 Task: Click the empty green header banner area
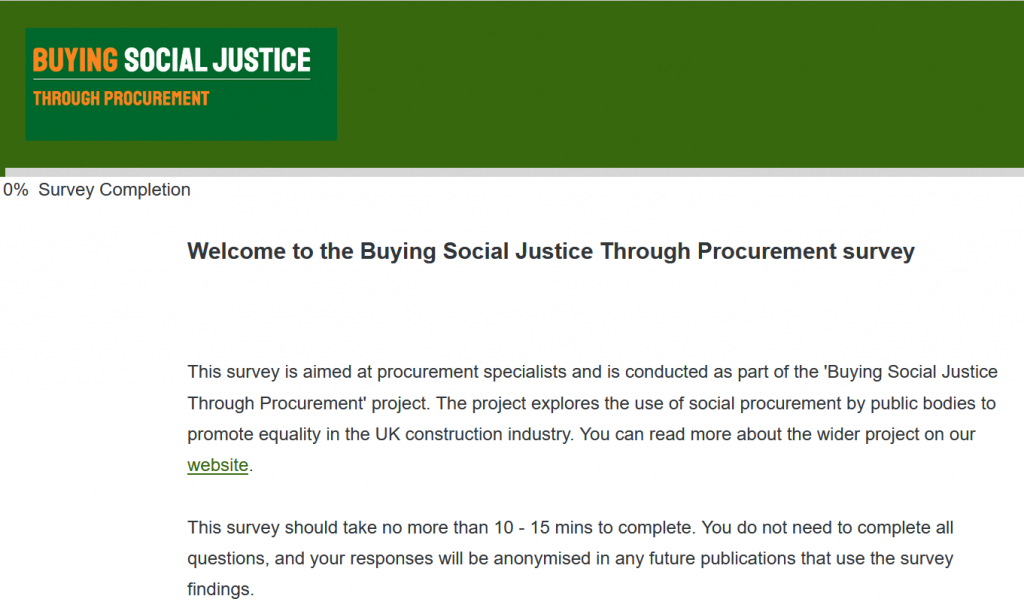pyautogui.click(x=679, y=84)
